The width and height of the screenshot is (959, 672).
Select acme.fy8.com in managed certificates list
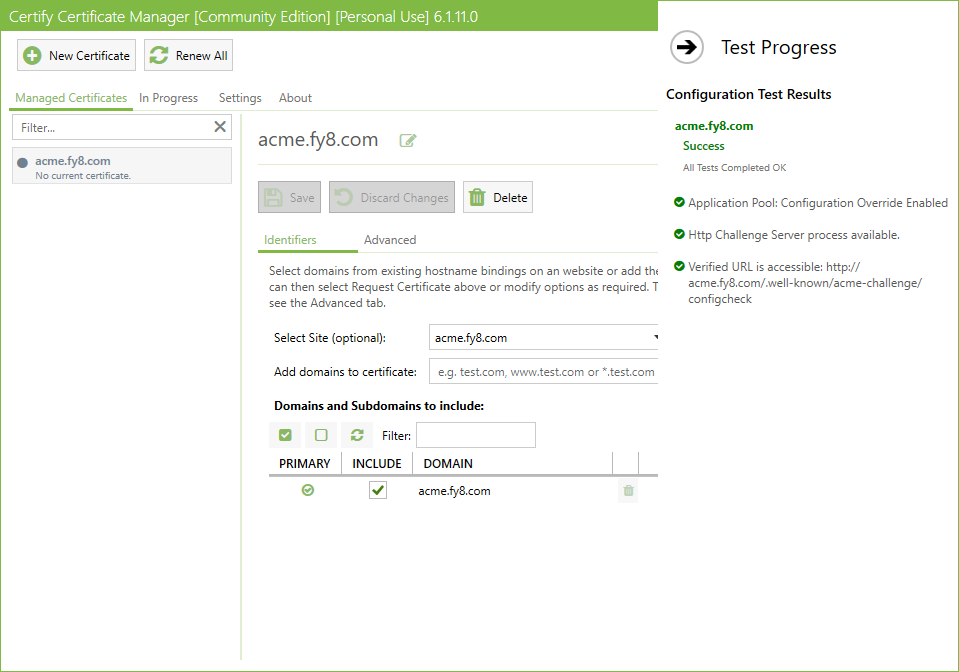122,166
